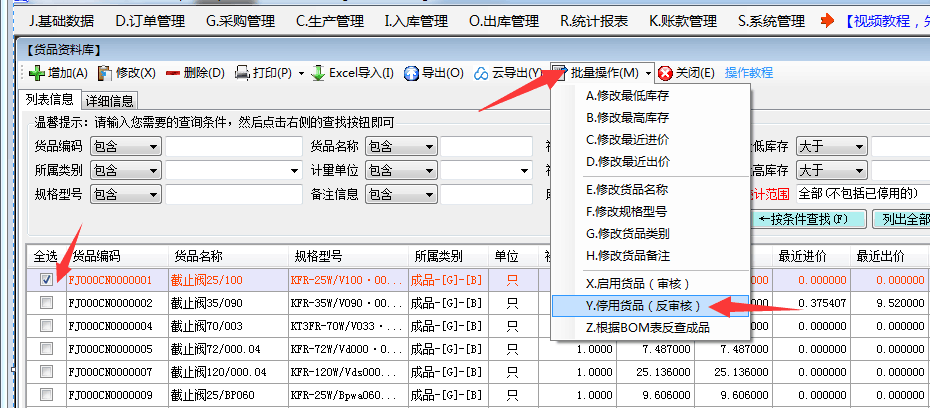Open the print options dropdown arrow
The image size is (930, 408).
(x=300, y=73)
